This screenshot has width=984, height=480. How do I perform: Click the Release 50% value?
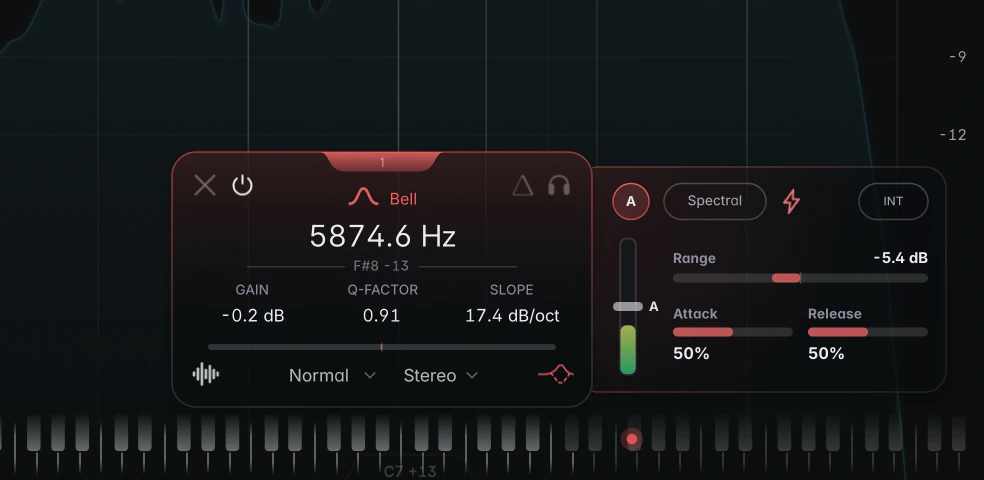click(826, 353)
